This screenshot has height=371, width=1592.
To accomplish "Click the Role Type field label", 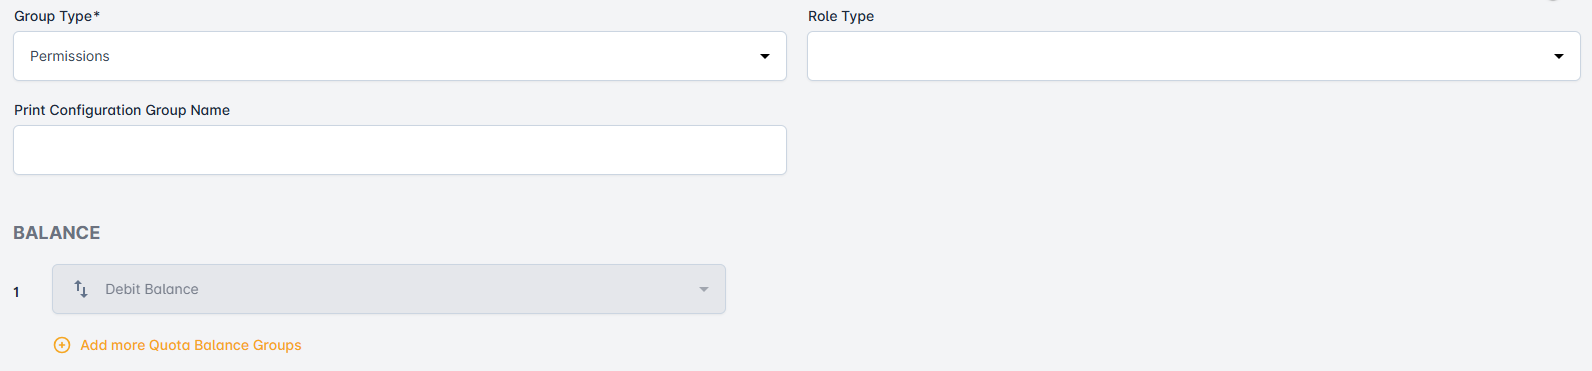I will pos(841,16).
